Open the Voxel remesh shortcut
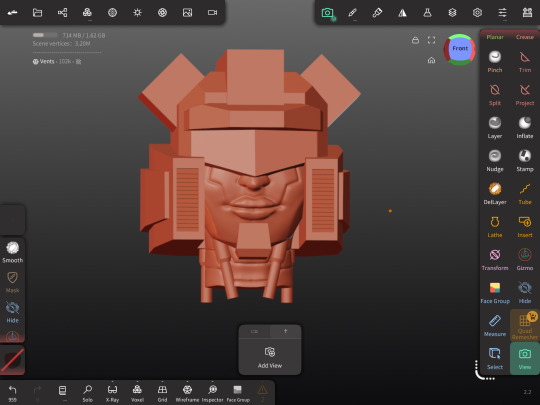The height and width of the screenshot is (405, 540). (137, 393)
